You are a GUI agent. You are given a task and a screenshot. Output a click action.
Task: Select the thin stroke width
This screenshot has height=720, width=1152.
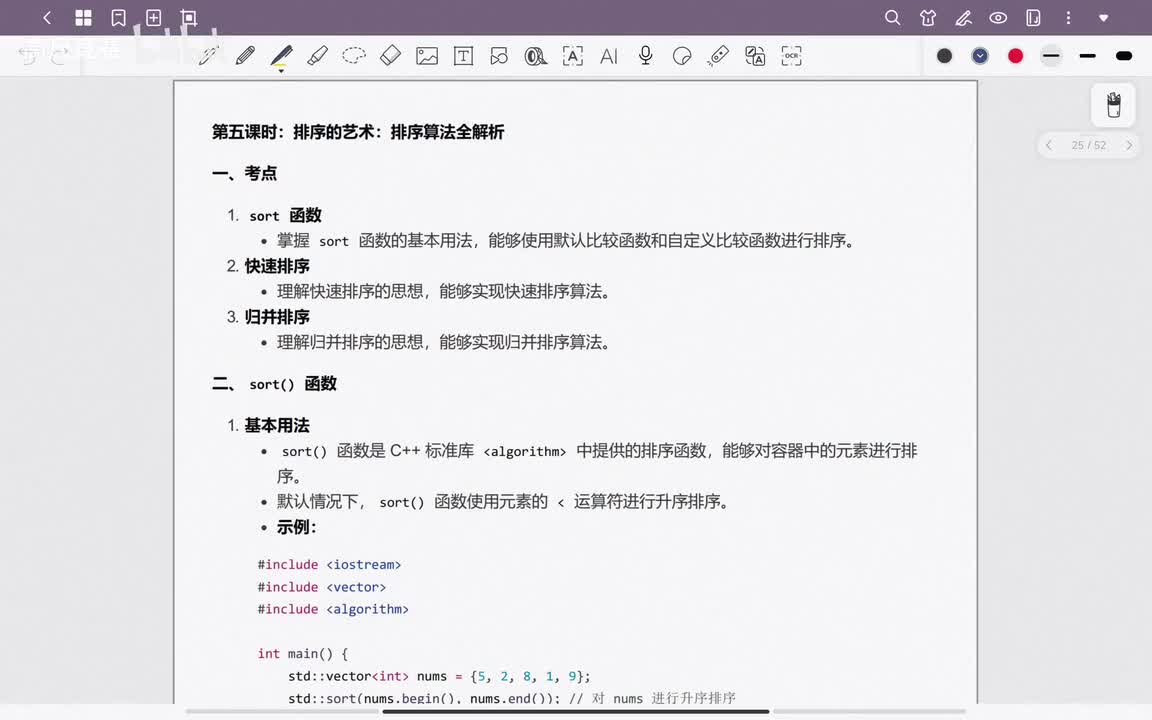click(x=1051, y=56)
